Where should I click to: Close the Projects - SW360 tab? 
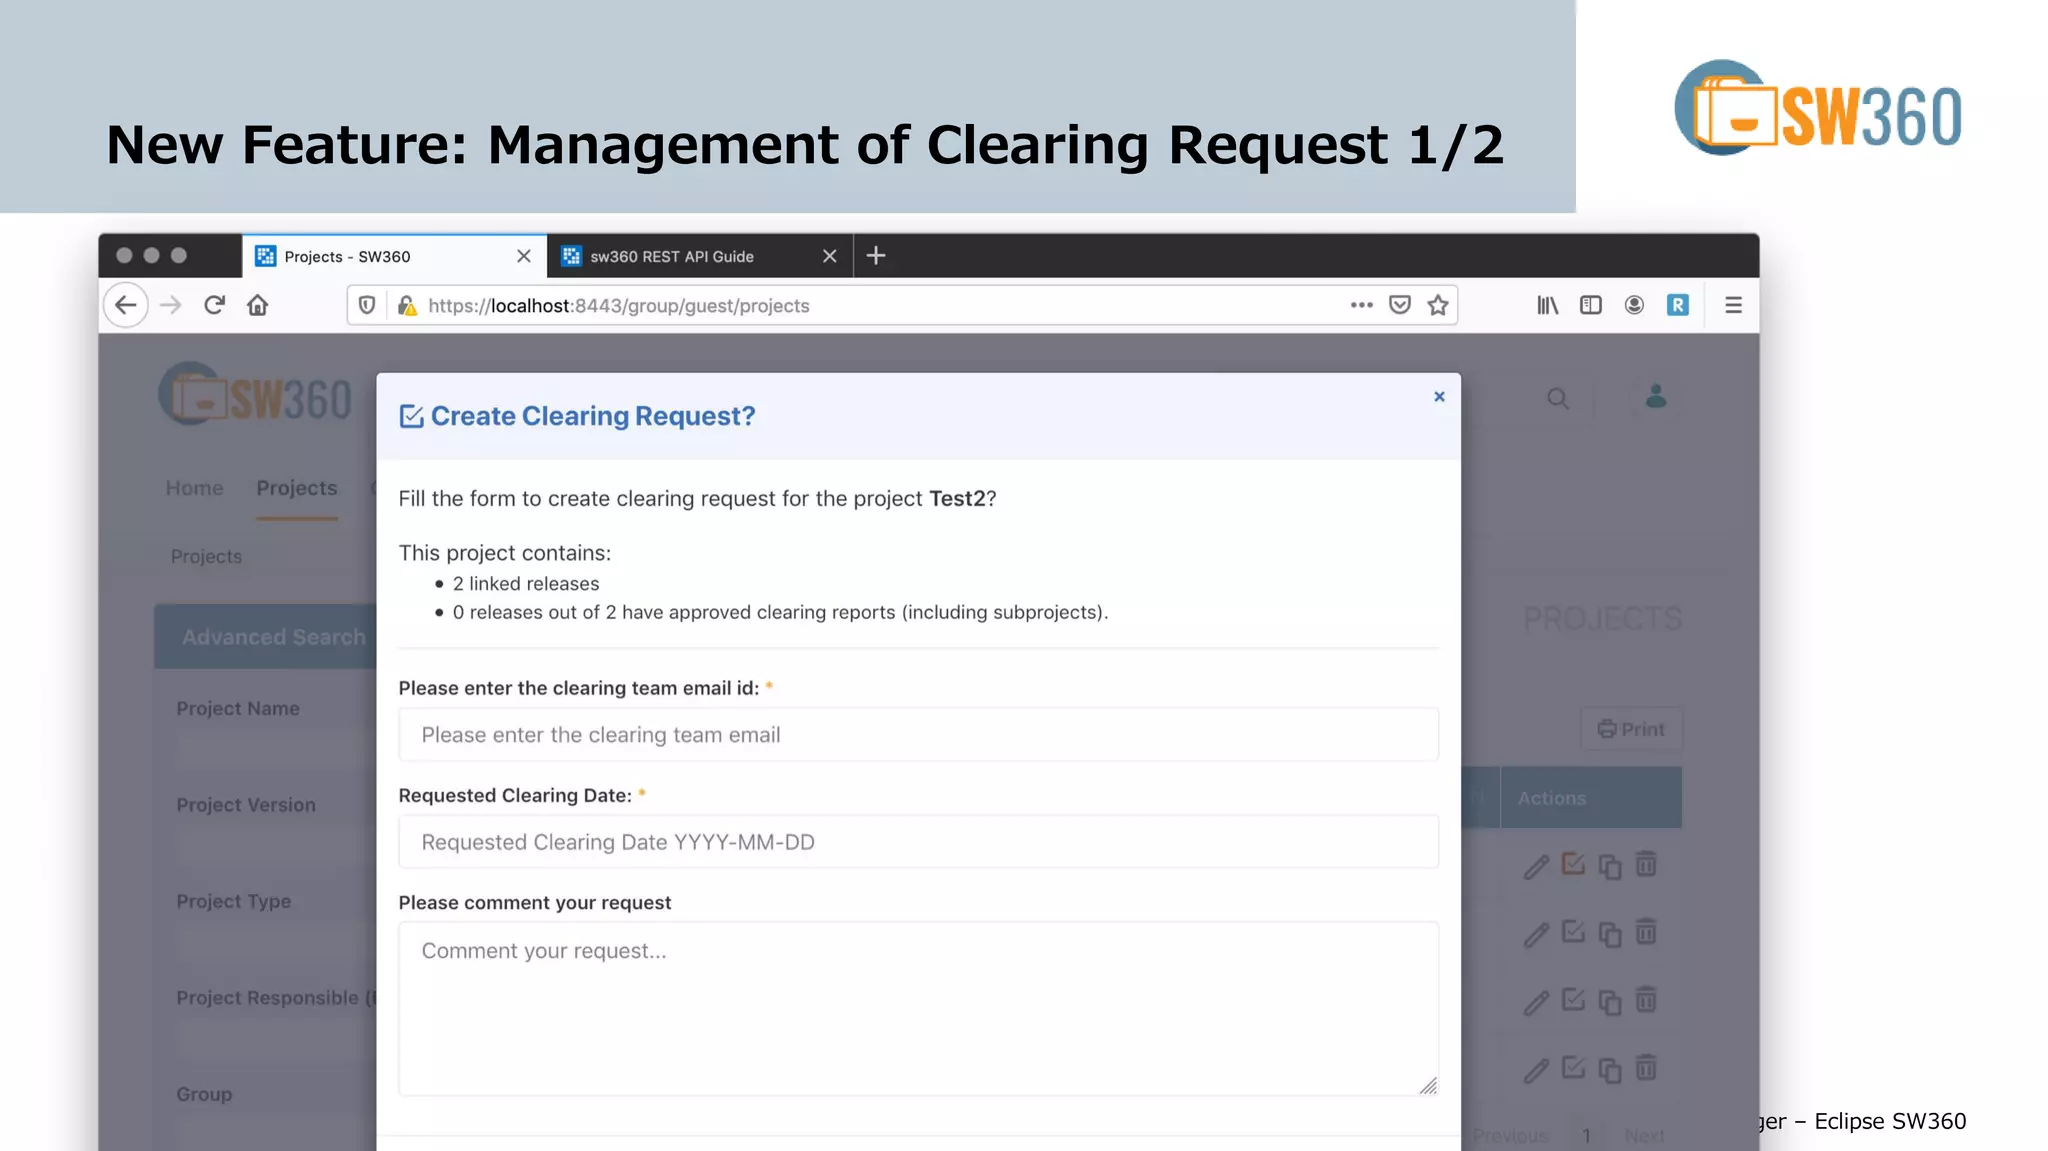point(524,256)
